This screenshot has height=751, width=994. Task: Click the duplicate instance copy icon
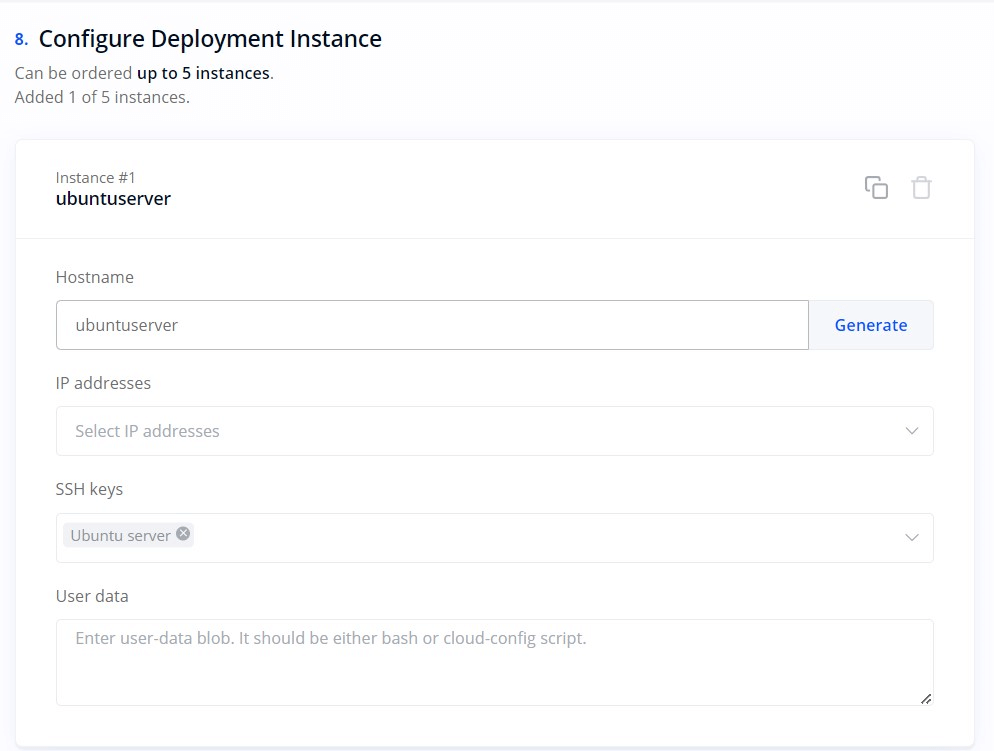[876, 187]
